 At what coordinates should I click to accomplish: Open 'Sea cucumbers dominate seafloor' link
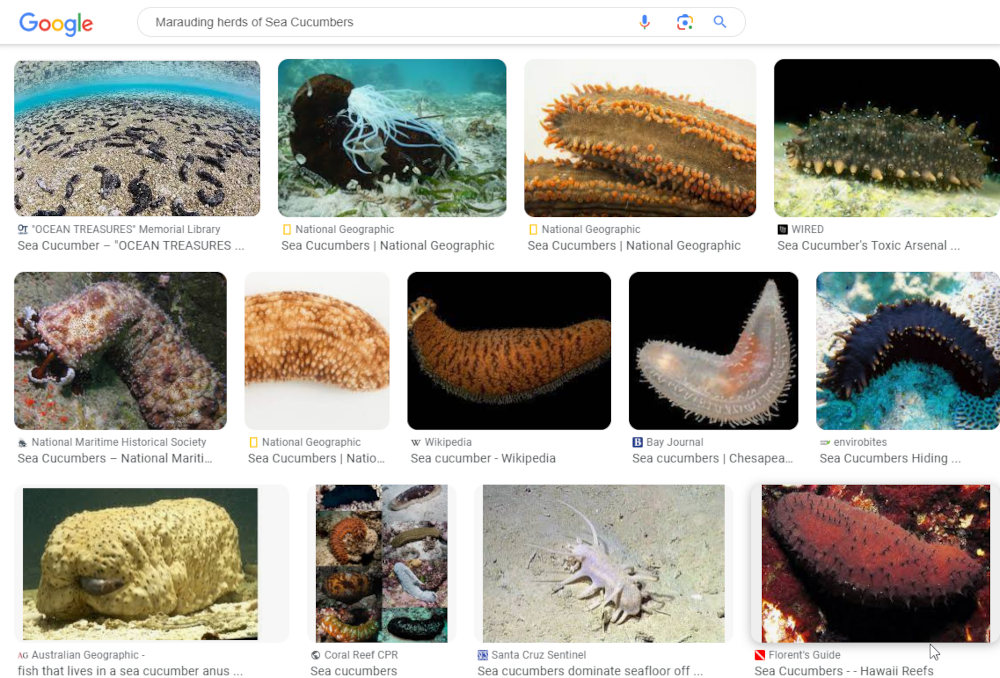(x=590, y=671)
